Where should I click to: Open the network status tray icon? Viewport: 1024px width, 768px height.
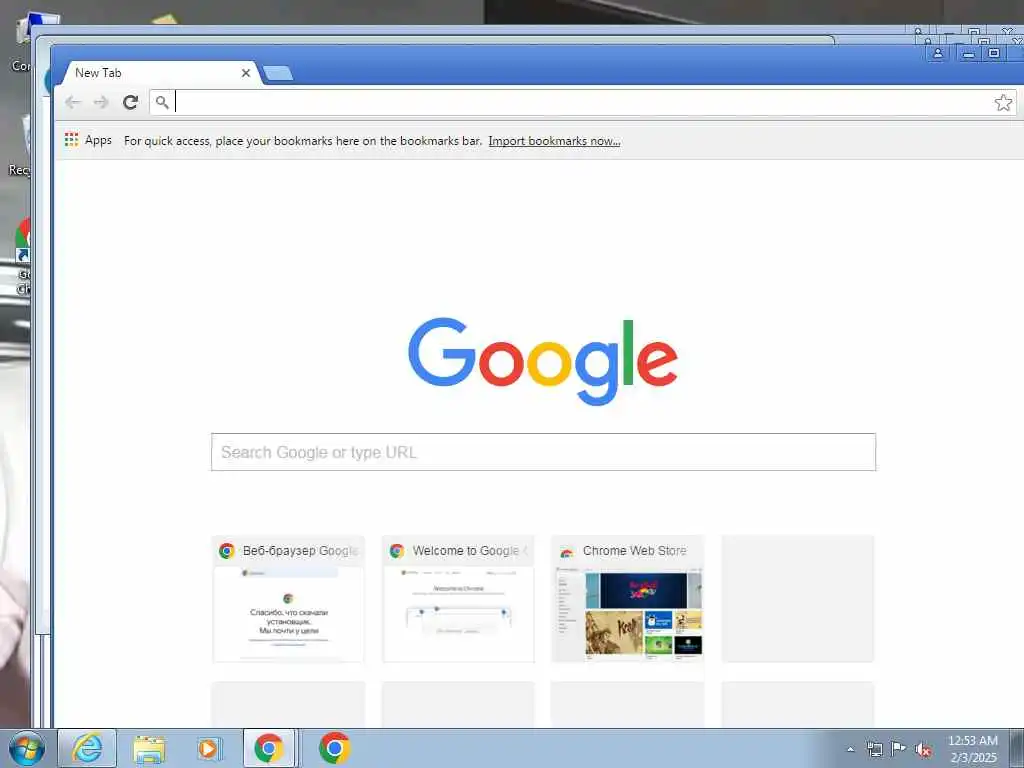[874, 749]
